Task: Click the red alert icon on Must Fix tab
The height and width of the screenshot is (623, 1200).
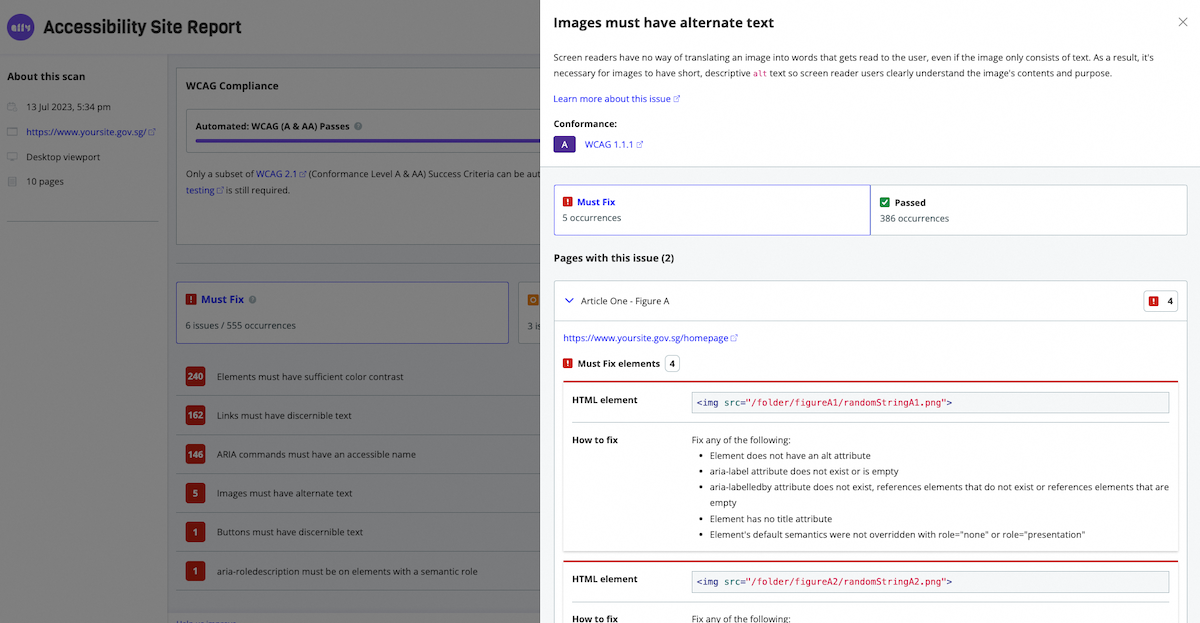Action: click(568, 202)
